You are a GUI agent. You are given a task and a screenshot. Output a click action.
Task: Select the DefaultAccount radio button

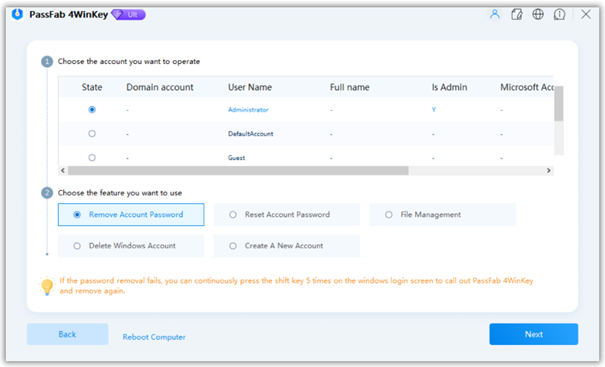(x=92, y=134)
